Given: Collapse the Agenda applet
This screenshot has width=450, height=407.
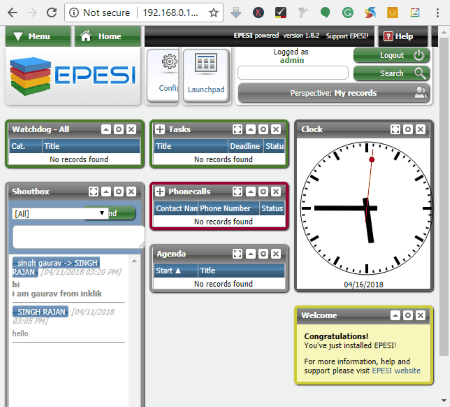Looking at the screenshot, I should tap(251, 254).
